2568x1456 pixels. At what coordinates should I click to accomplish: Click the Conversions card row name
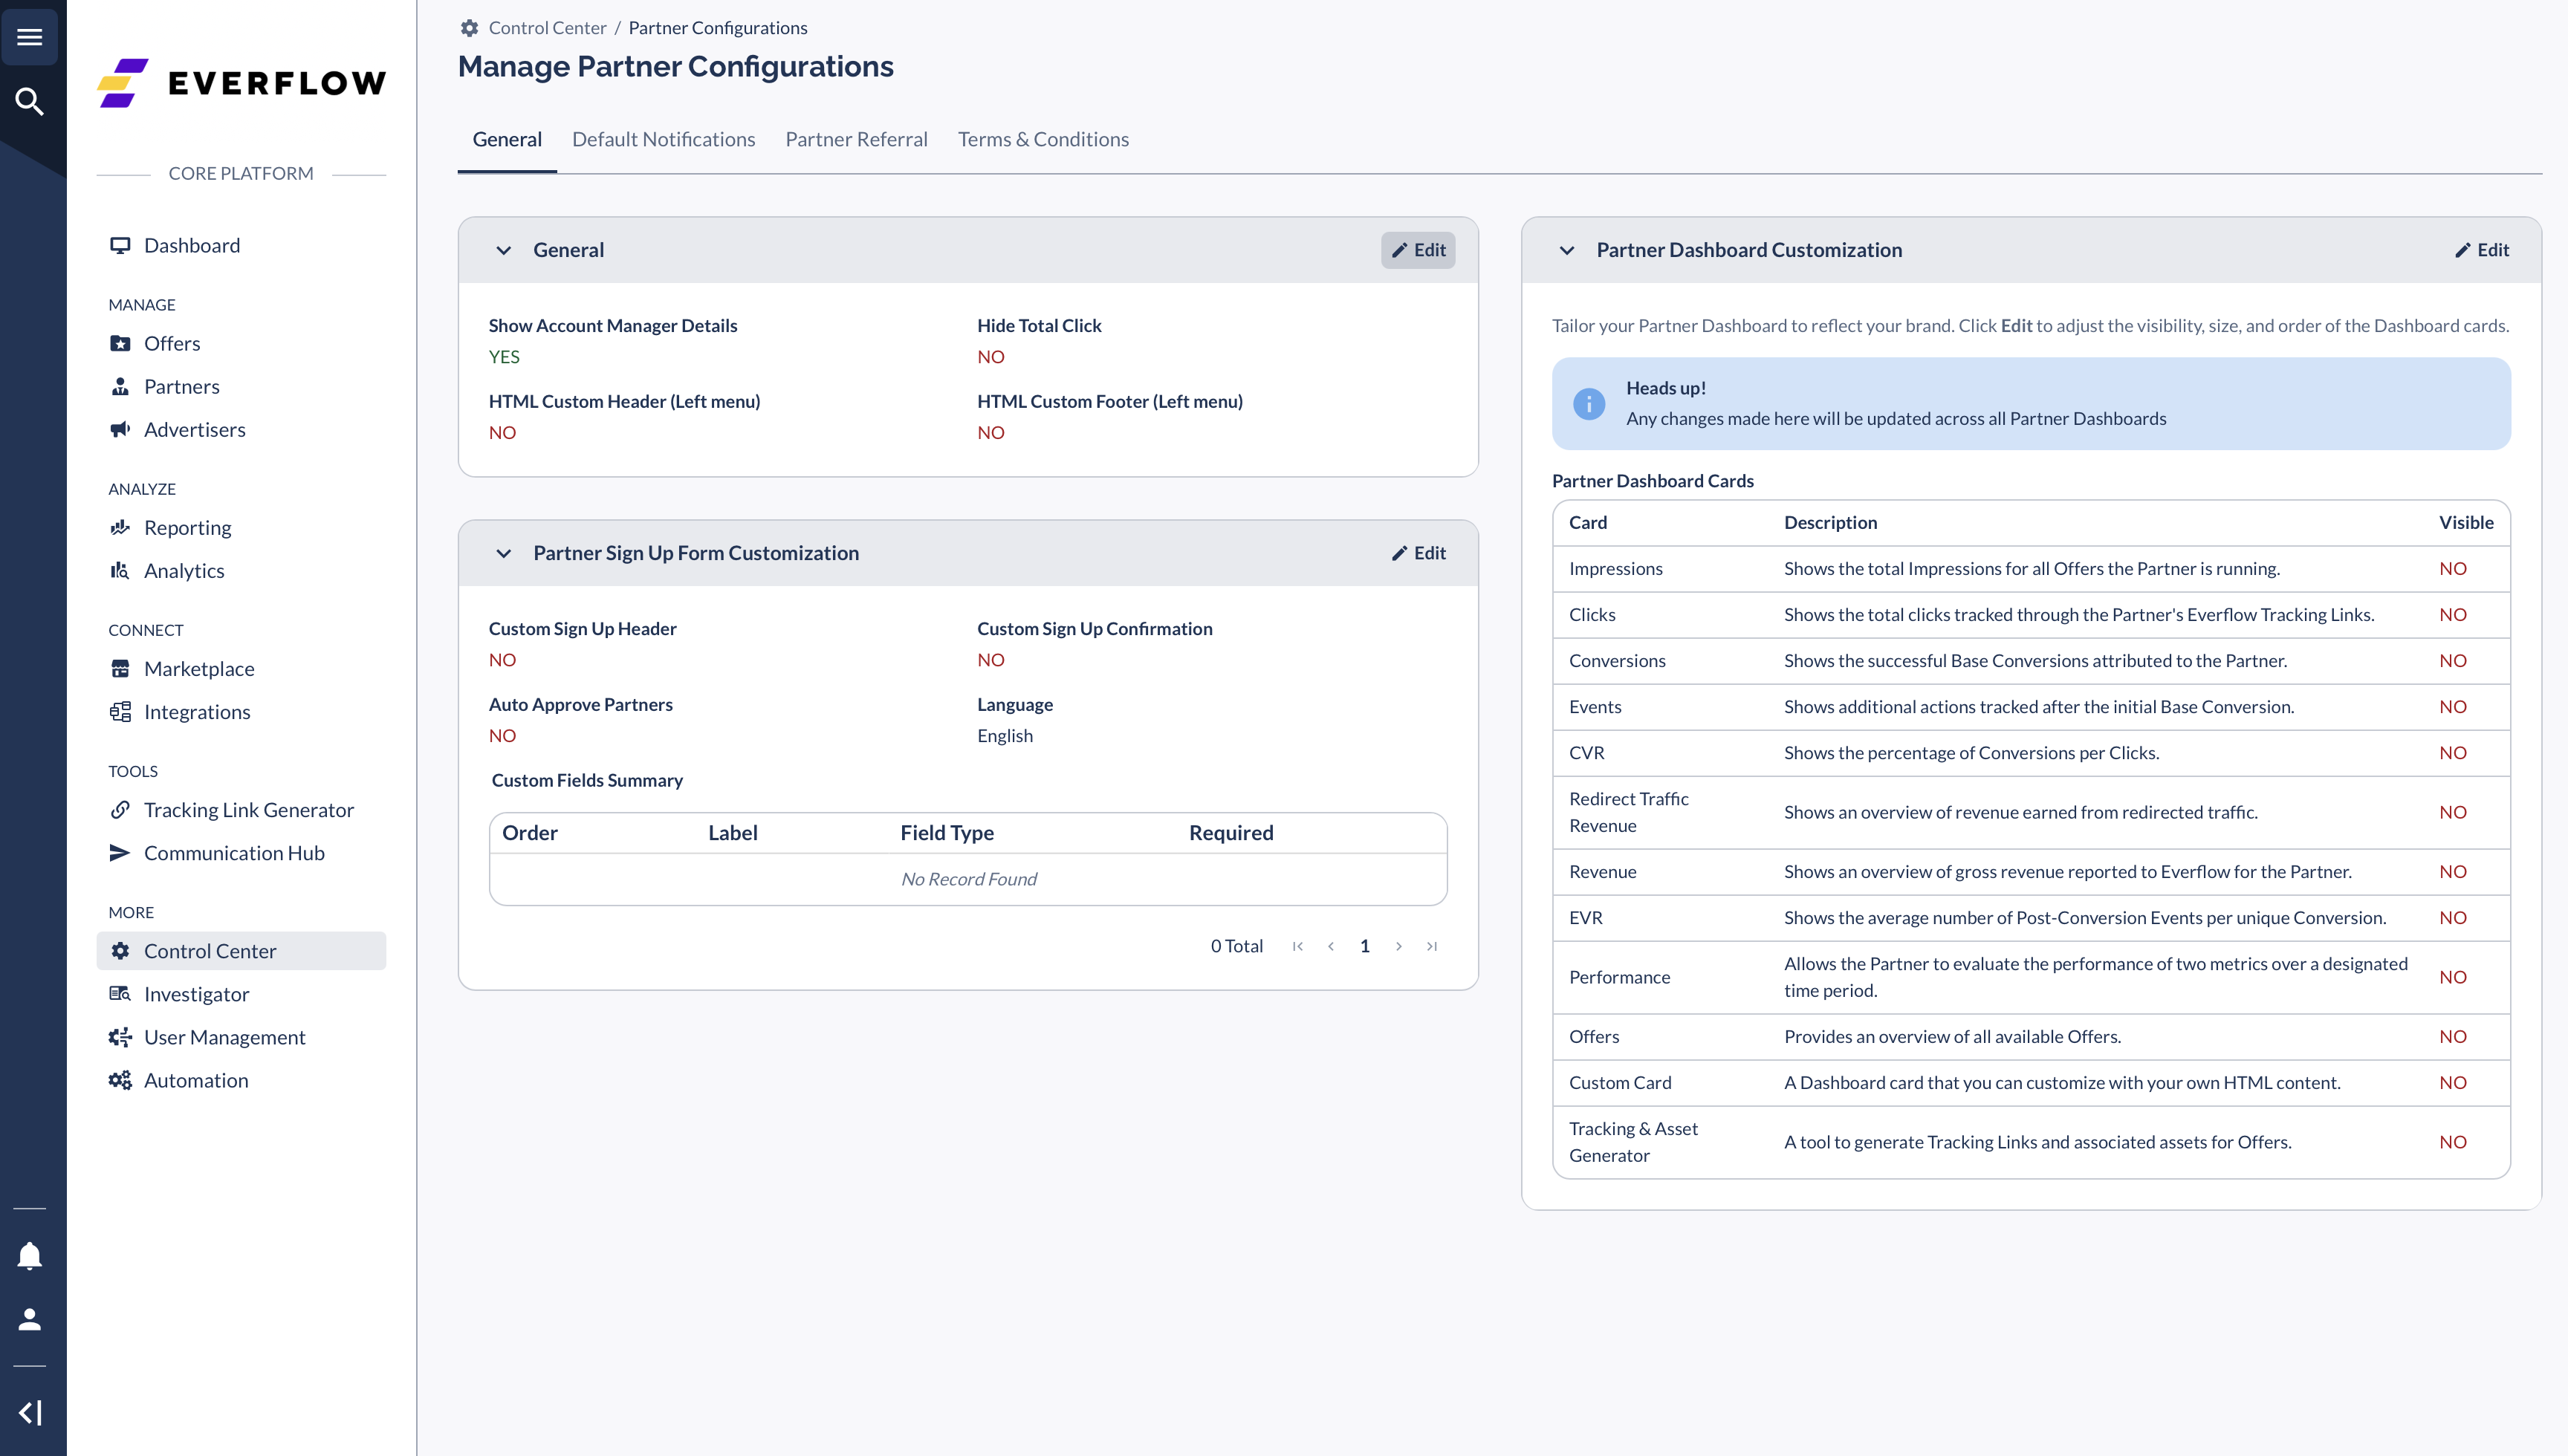pyautogui.click(x=1617, y=660)
